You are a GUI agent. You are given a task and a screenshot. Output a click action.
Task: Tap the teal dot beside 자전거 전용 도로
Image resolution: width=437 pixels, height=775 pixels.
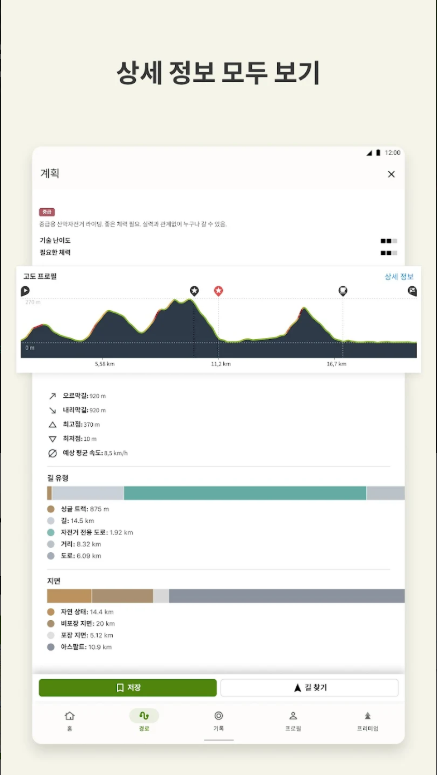coord(50,532)
